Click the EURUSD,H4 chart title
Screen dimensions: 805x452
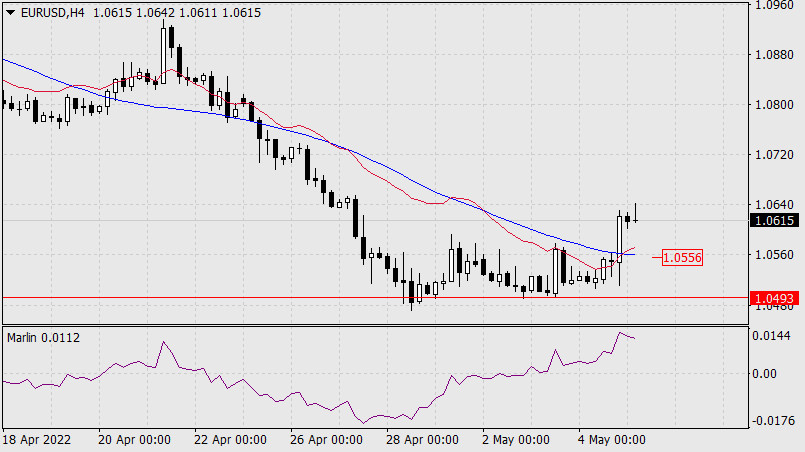point(52,13)
